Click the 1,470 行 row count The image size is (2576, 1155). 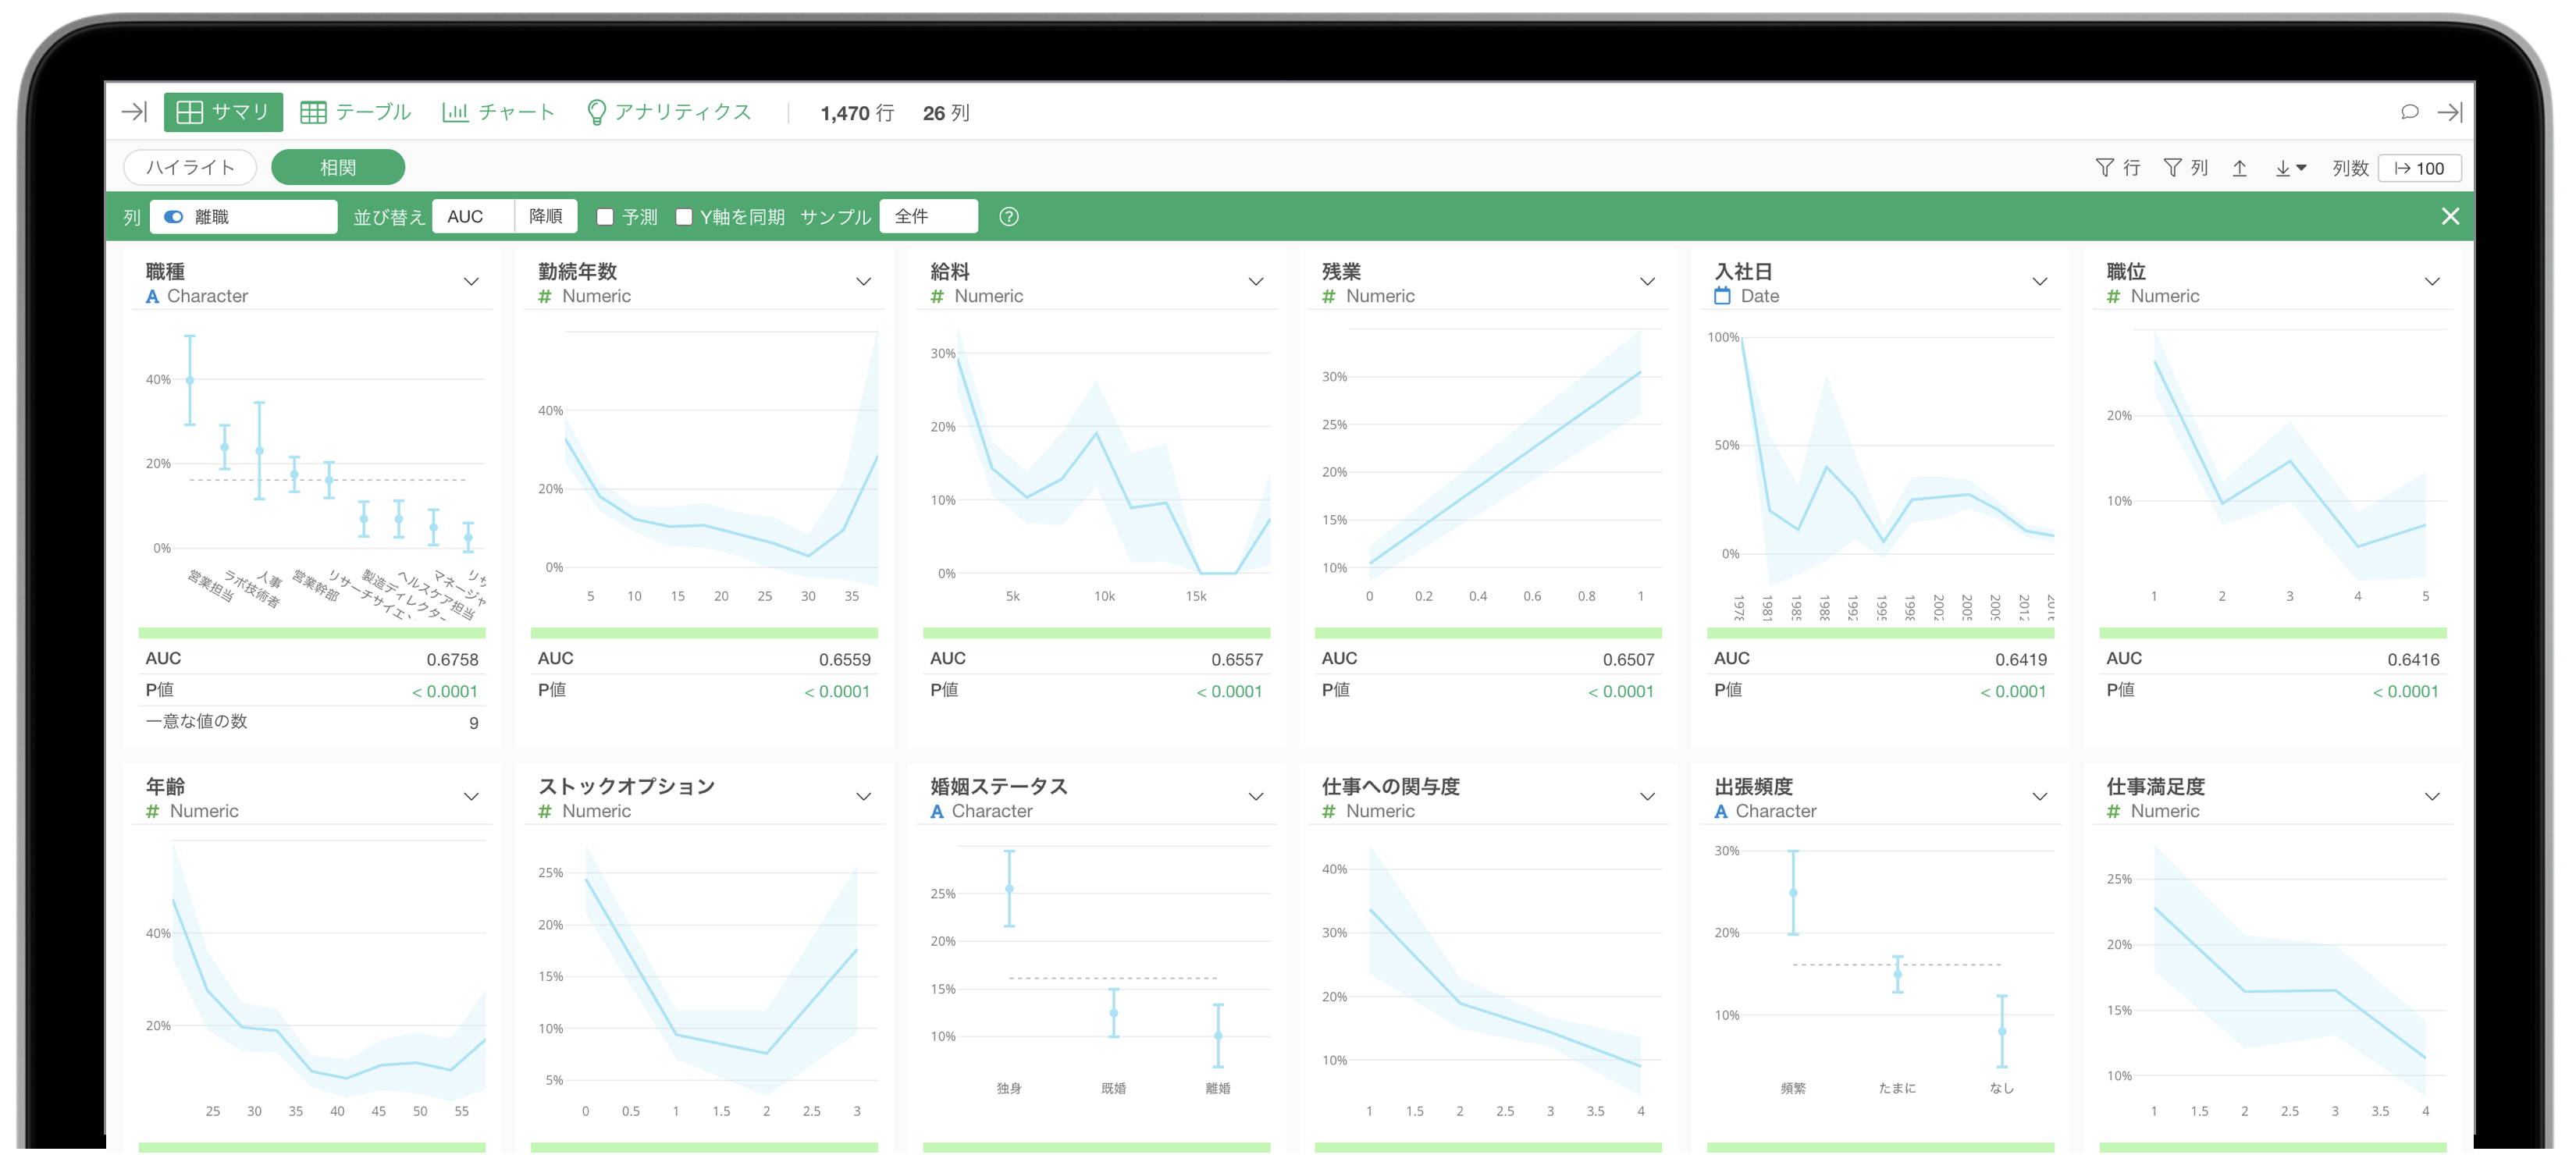[x=857, y=113]
